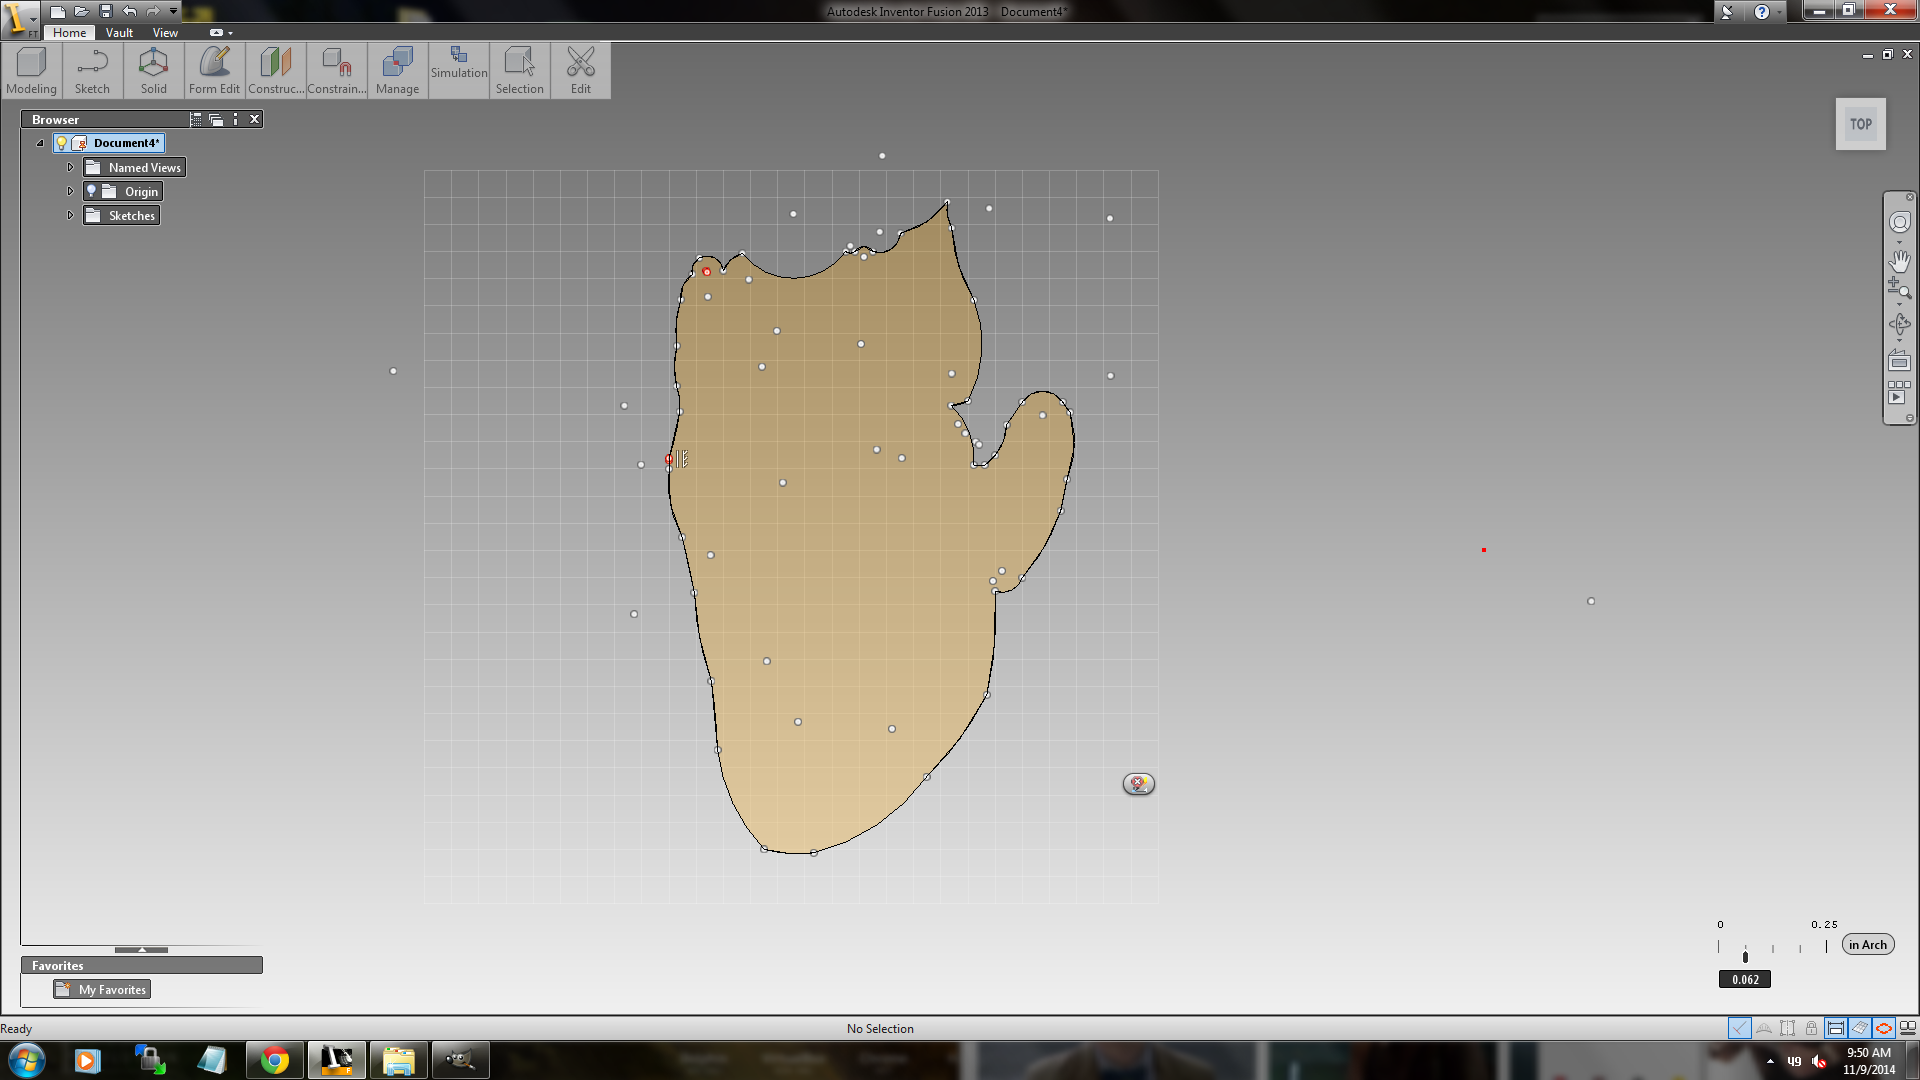Click the in Arch units button
The width and height of the screenshot is (1920, 1080).
point(1867,944)
